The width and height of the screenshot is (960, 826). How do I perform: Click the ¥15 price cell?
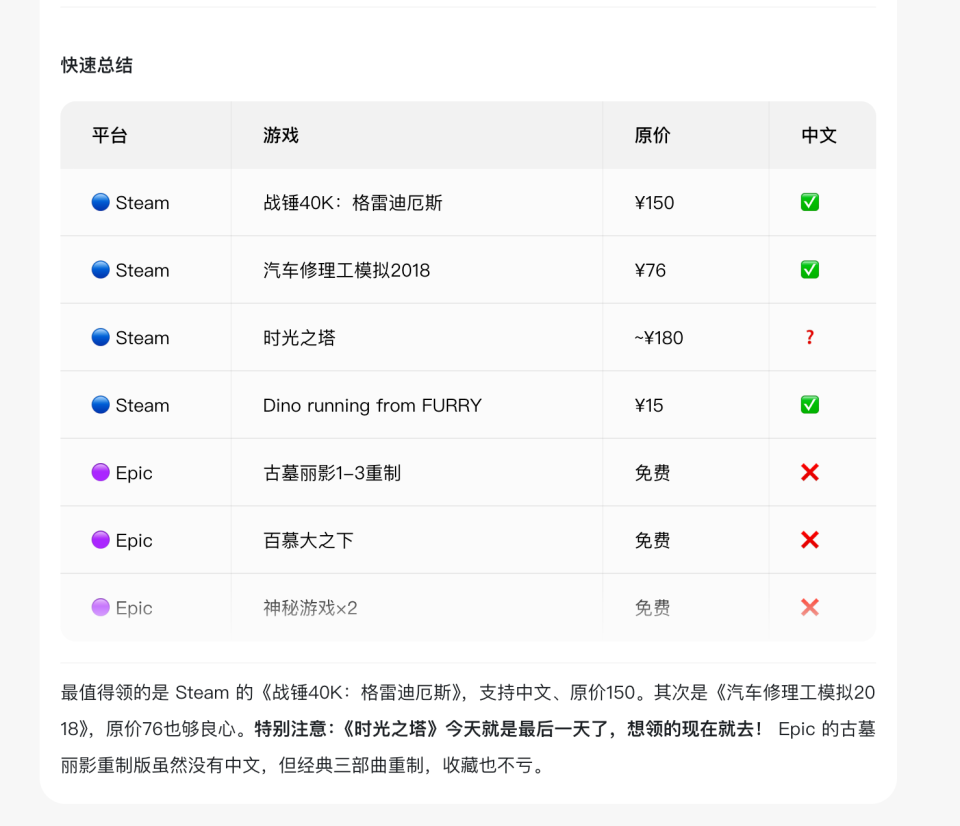648,405
